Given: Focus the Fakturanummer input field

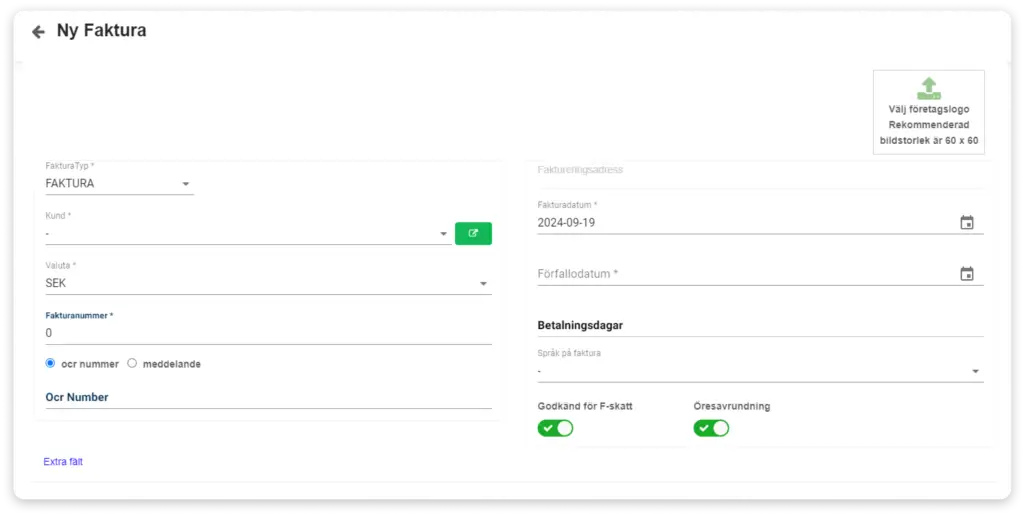Looking at the screenshot, I should 268,333.
